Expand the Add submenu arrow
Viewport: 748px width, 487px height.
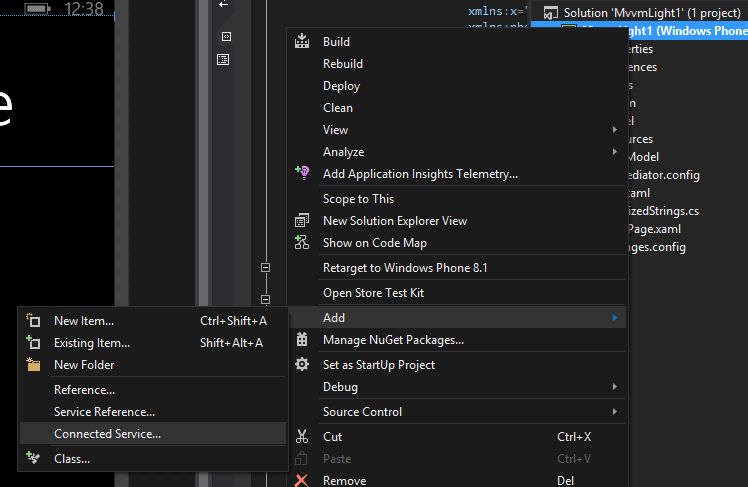pos(615,318)
